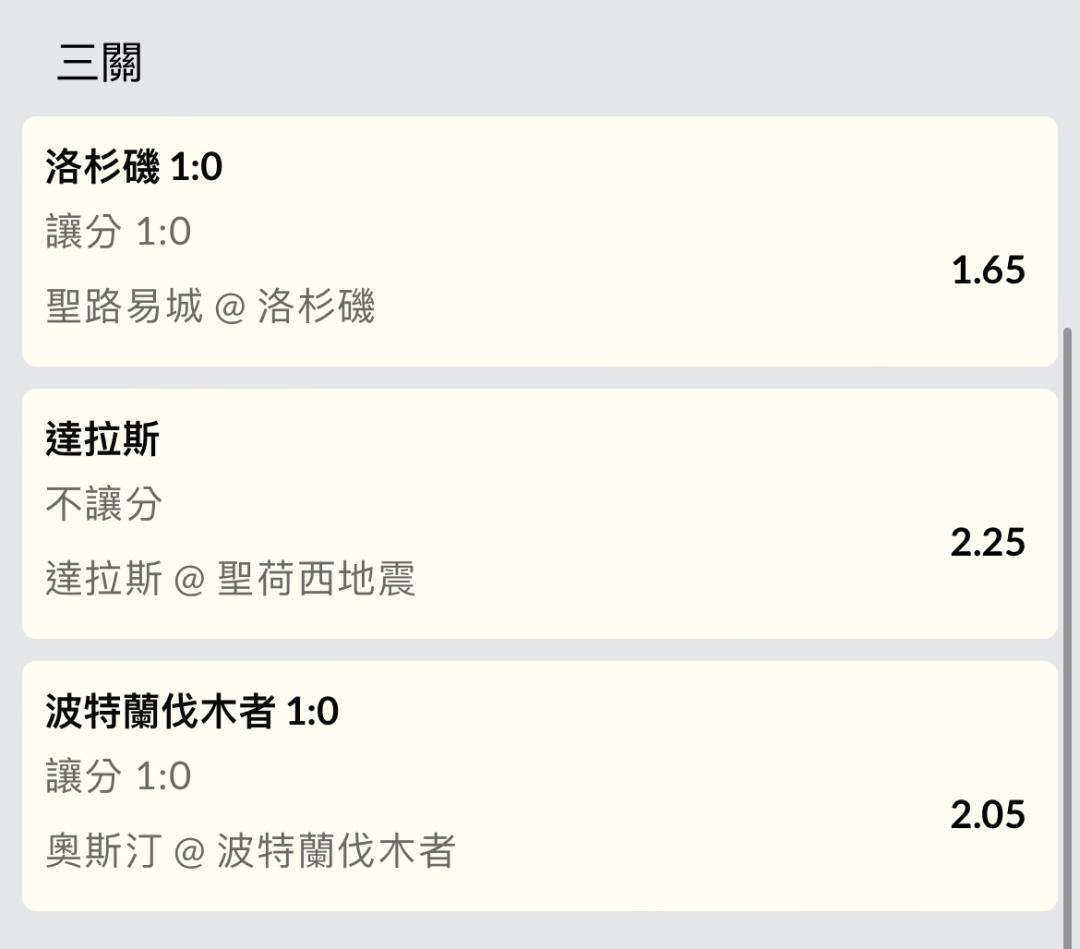Click the 三關 parlay heading

click(99, 62)
